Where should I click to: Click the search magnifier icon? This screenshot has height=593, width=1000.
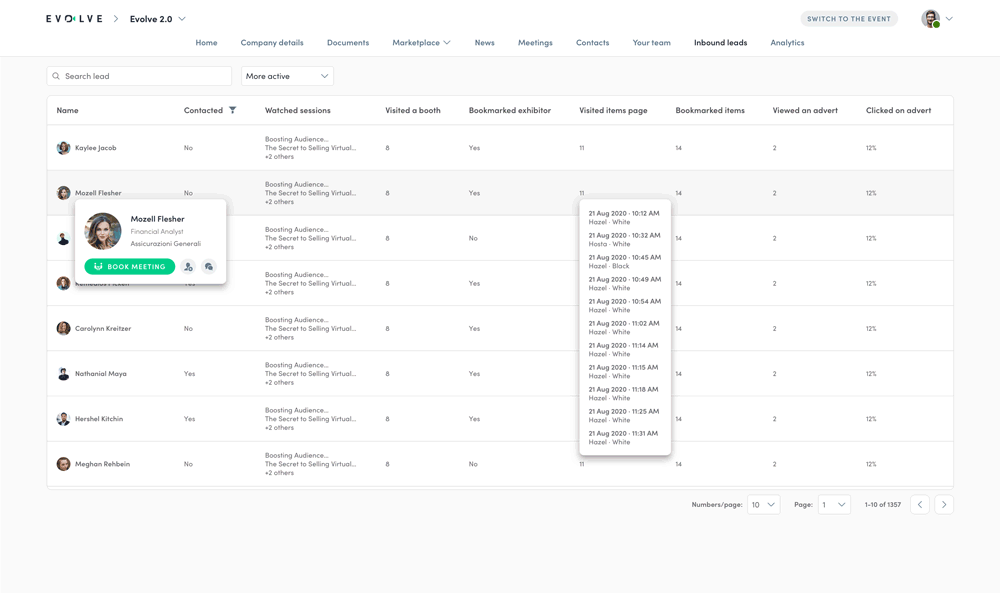(56, 76)
